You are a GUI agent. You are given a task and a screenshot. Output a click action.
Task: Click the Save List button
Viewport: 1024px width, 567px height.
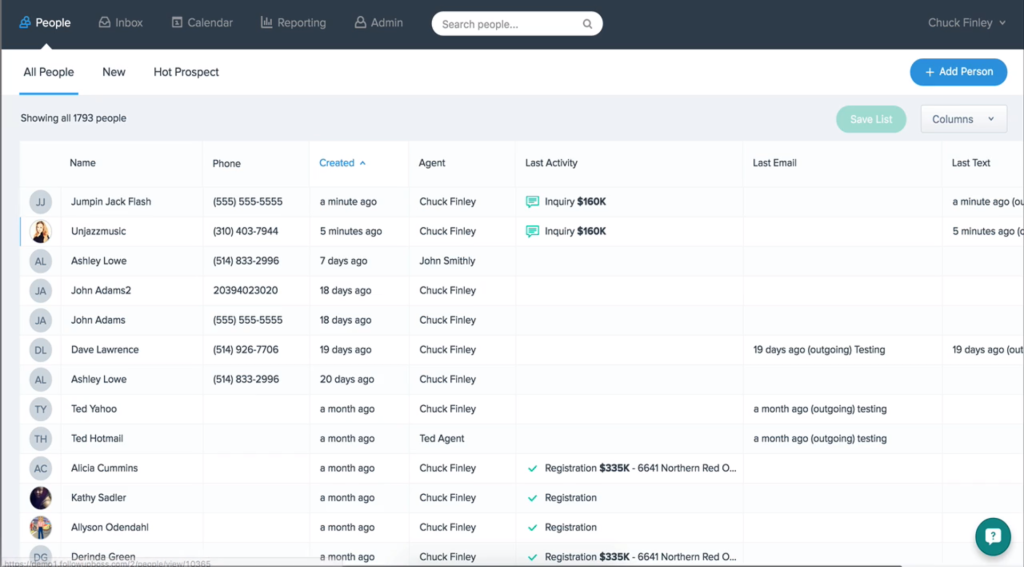[871, 120]
